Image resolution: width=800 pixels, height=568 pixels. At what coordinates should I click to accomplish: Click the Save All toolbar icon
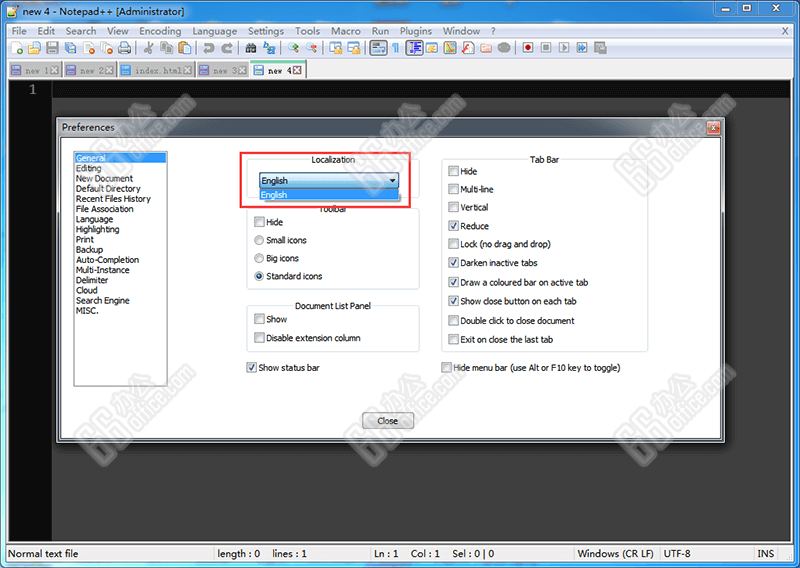coord(70,48)
